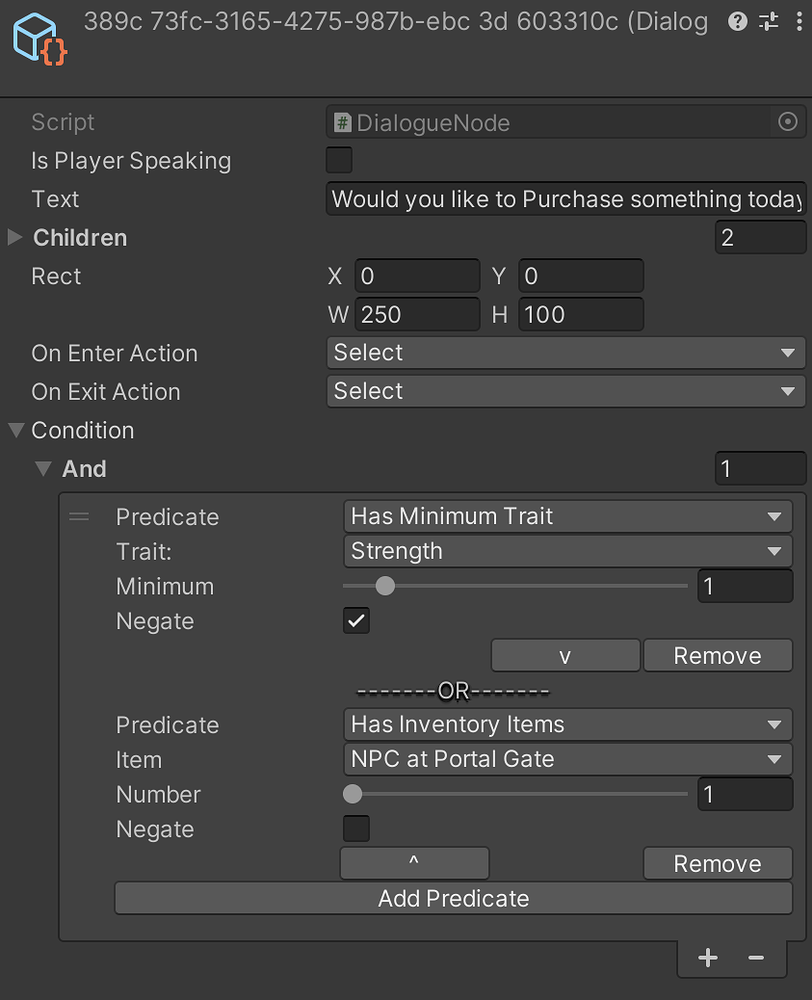Click the Rect property label

click(x=56, y=276)
